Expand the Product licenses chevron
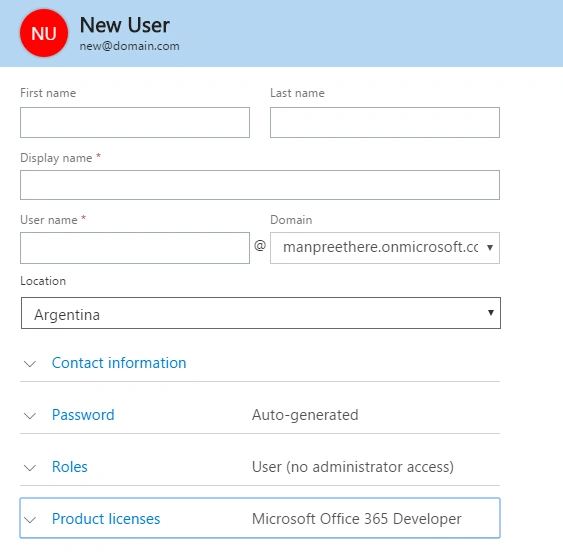 tap(30, 520)
